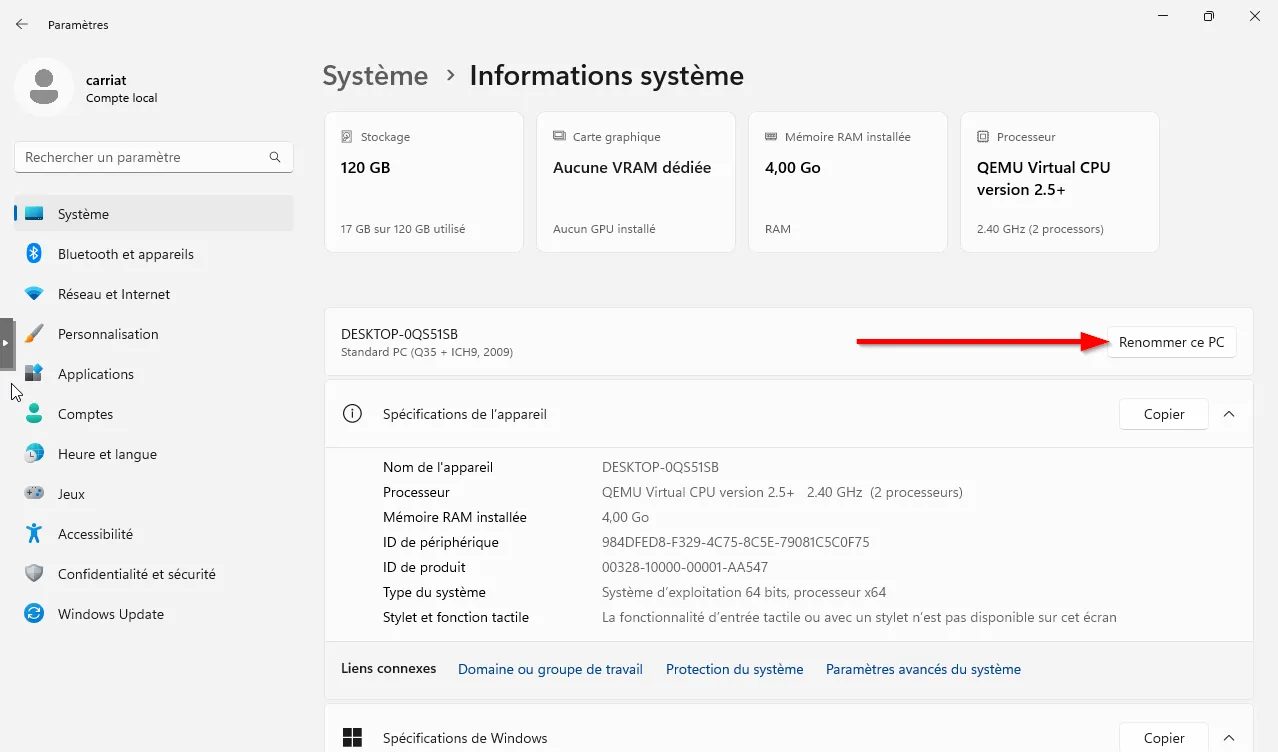Click the Applications icon in sidebar
Screen dimensions: 1278x752
point(34,374)
